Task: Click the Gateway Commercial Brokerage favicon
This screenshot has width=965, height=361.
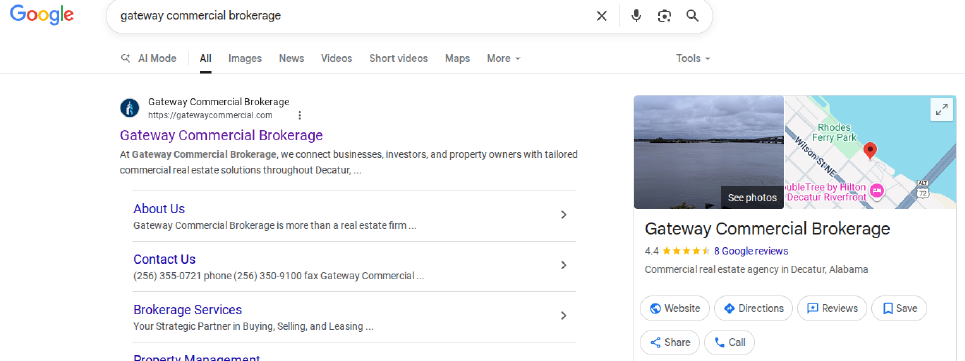Action: [129, 108]
